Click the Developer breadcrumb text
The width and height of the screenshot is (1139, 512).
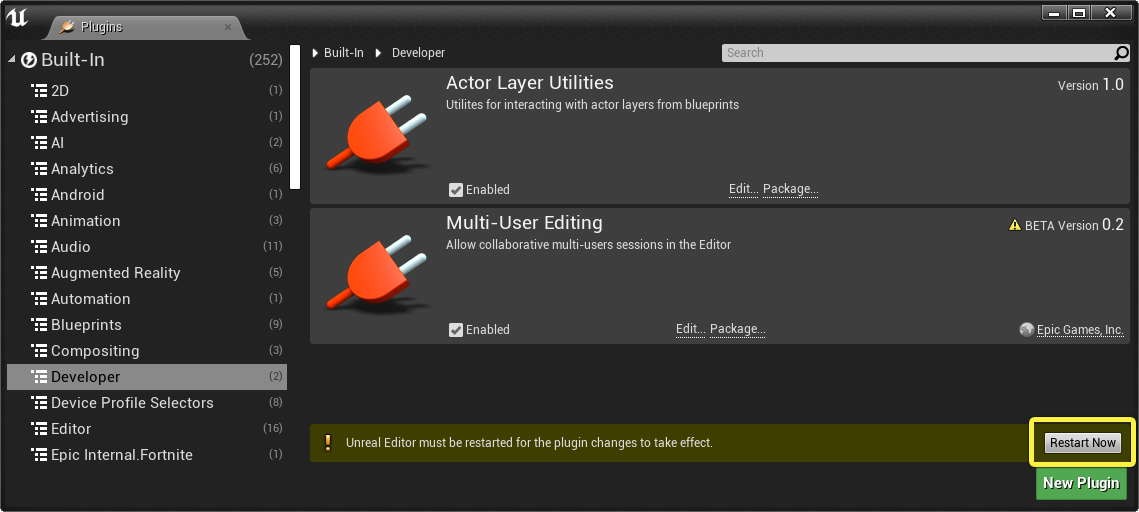418,53
